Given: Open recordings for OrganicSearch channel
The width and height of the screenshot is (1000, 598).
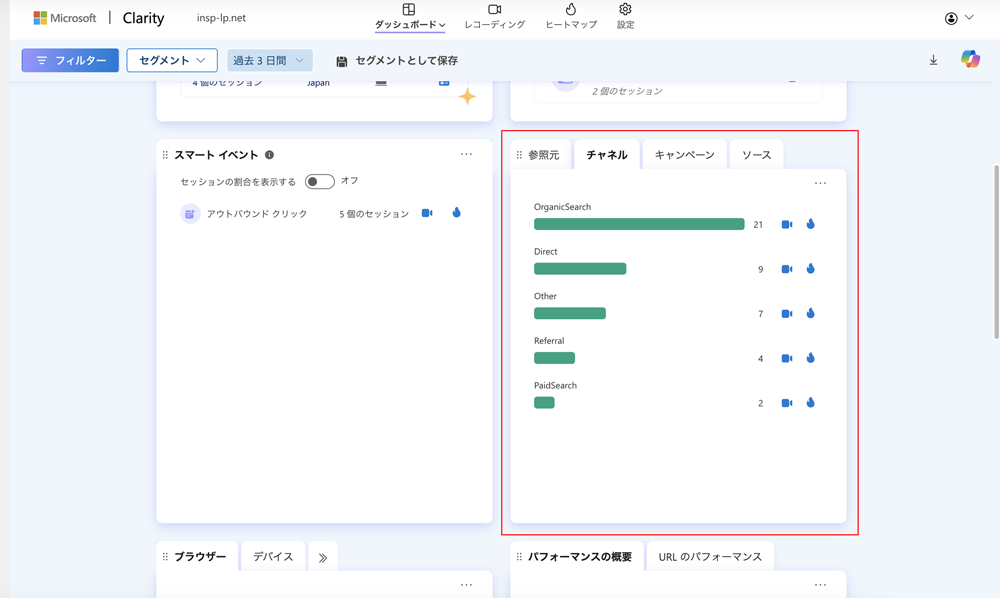Looking at the screenshot, I should 787,224.
